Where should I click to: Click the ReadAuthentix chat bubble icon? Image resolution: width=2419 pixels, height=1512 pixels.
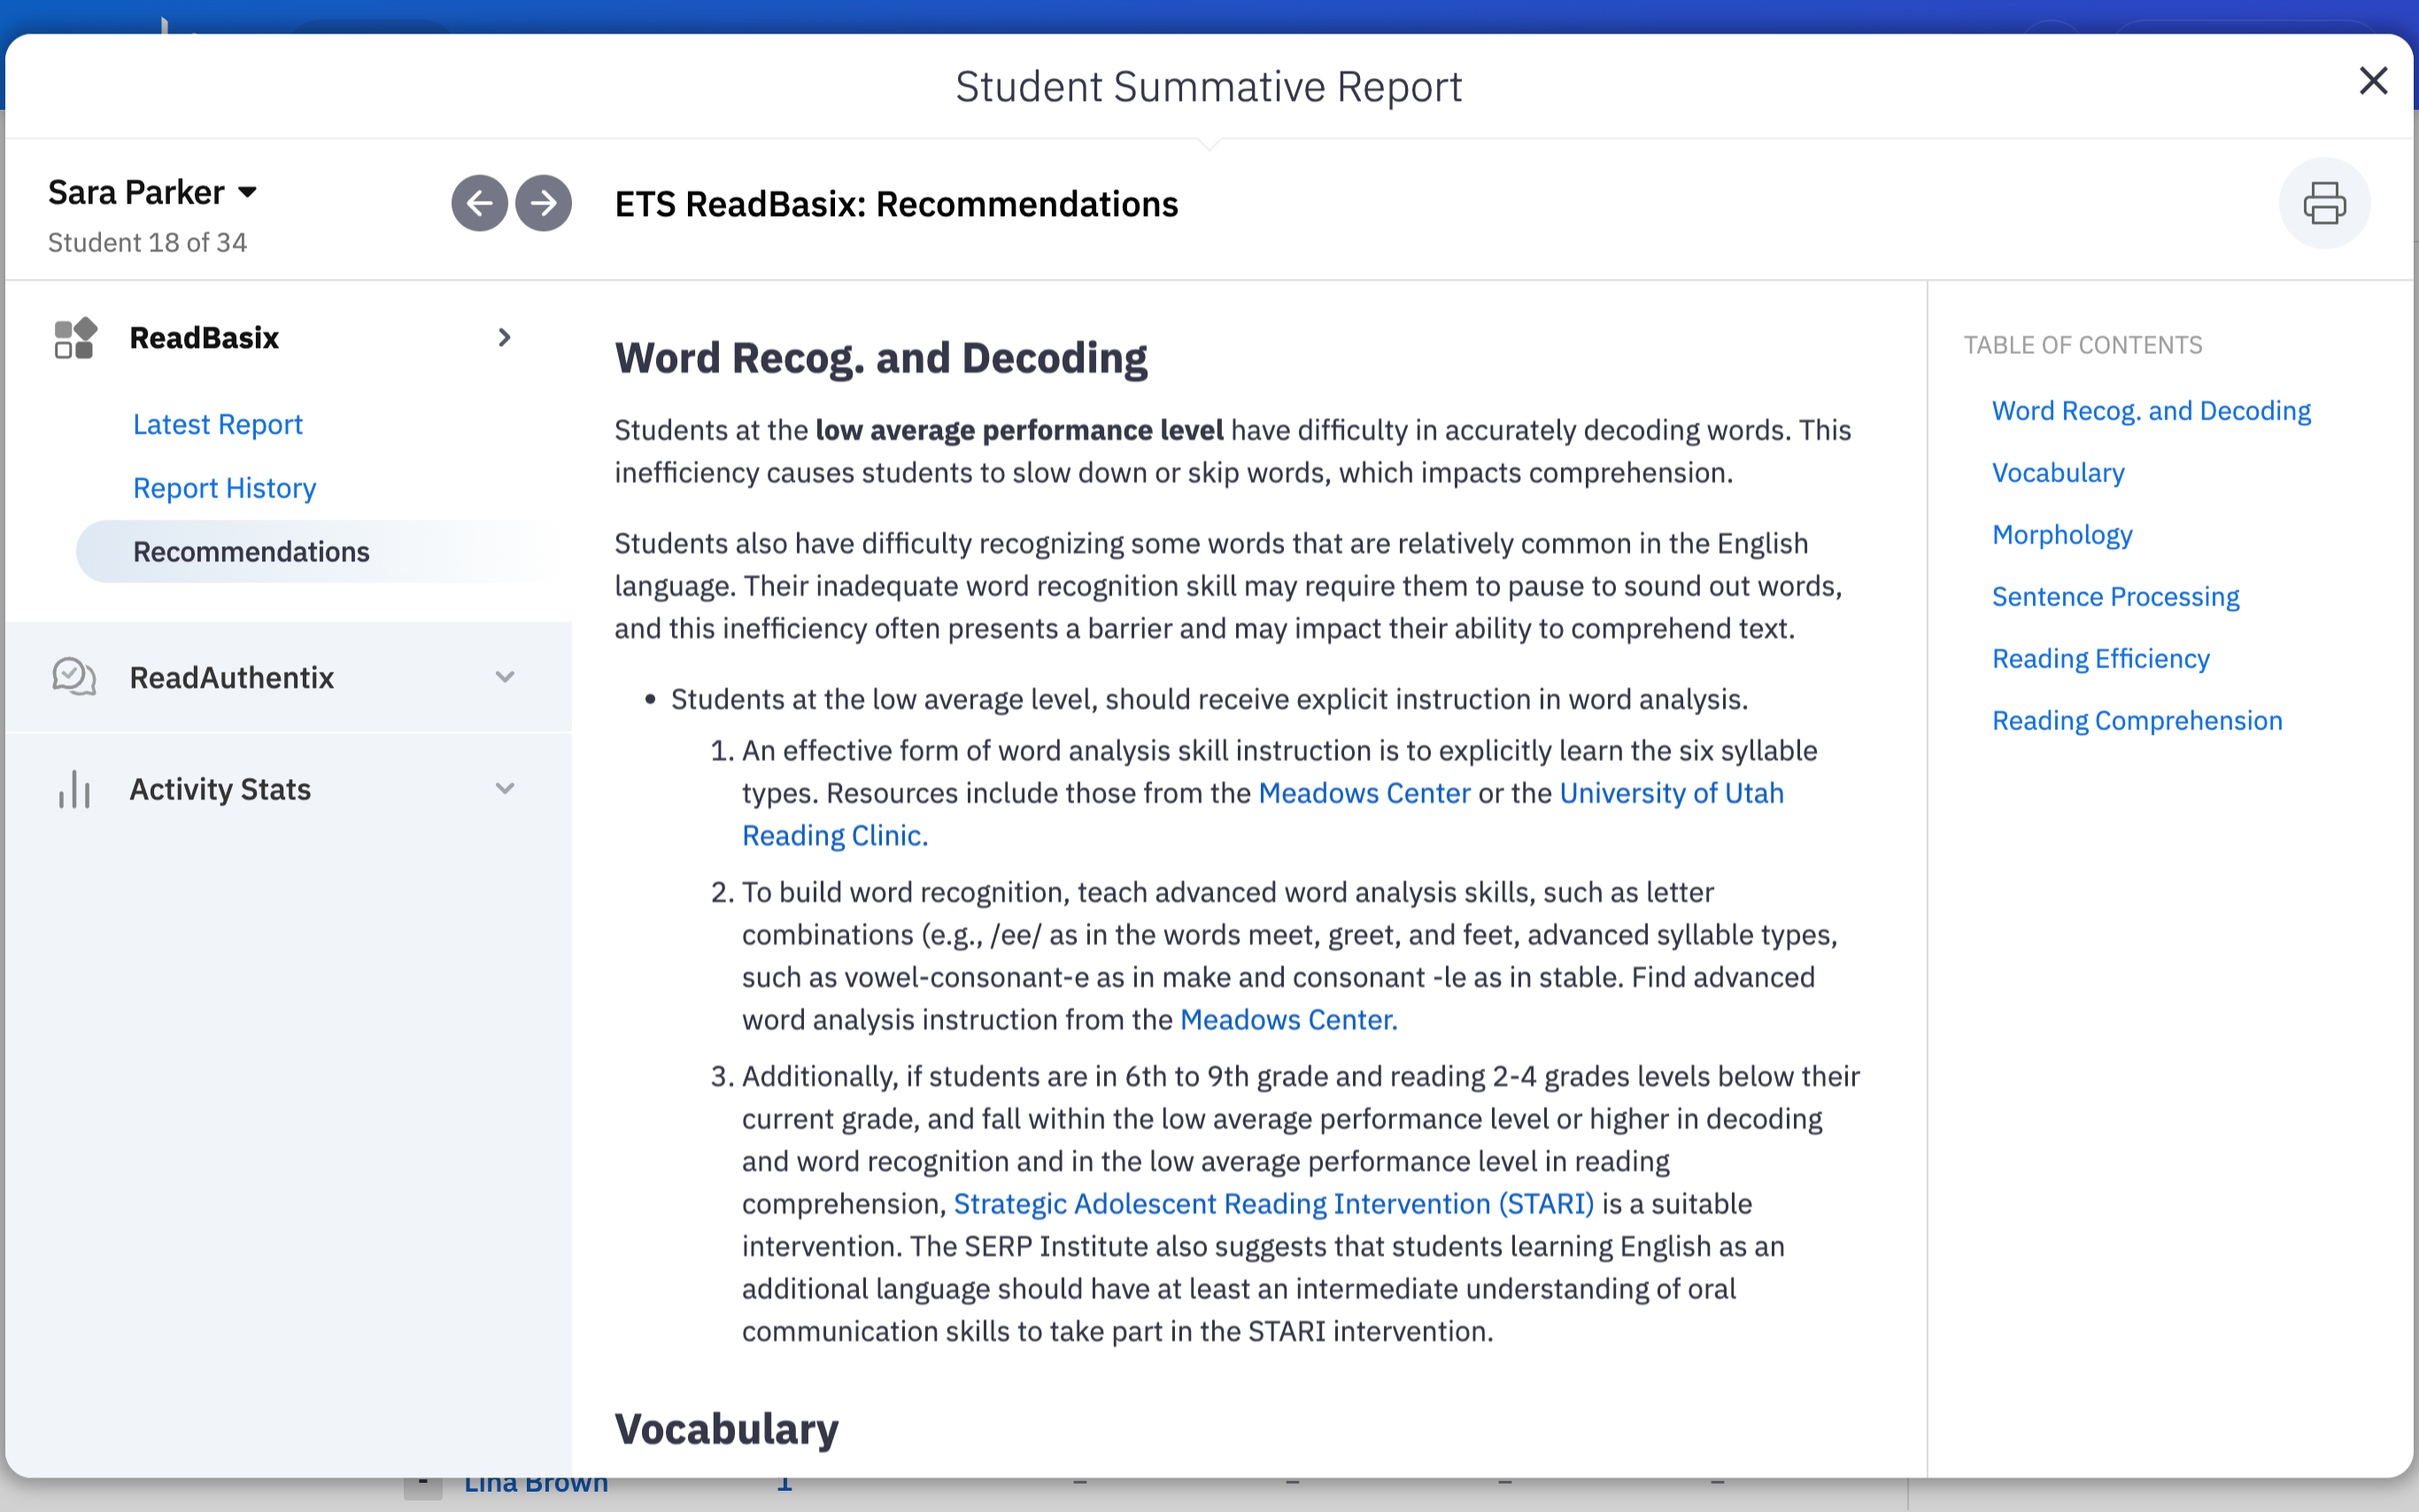(x=75, y=677)
